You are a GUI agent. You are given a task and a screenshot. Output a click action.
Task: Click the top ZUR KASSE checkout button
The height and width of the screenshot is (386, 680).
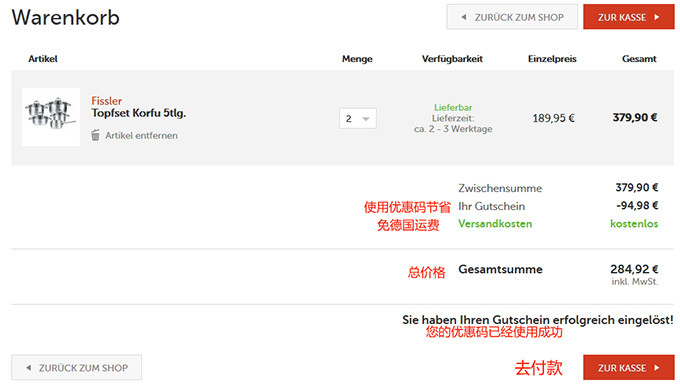pyautogui.click(x=628, y=17)
